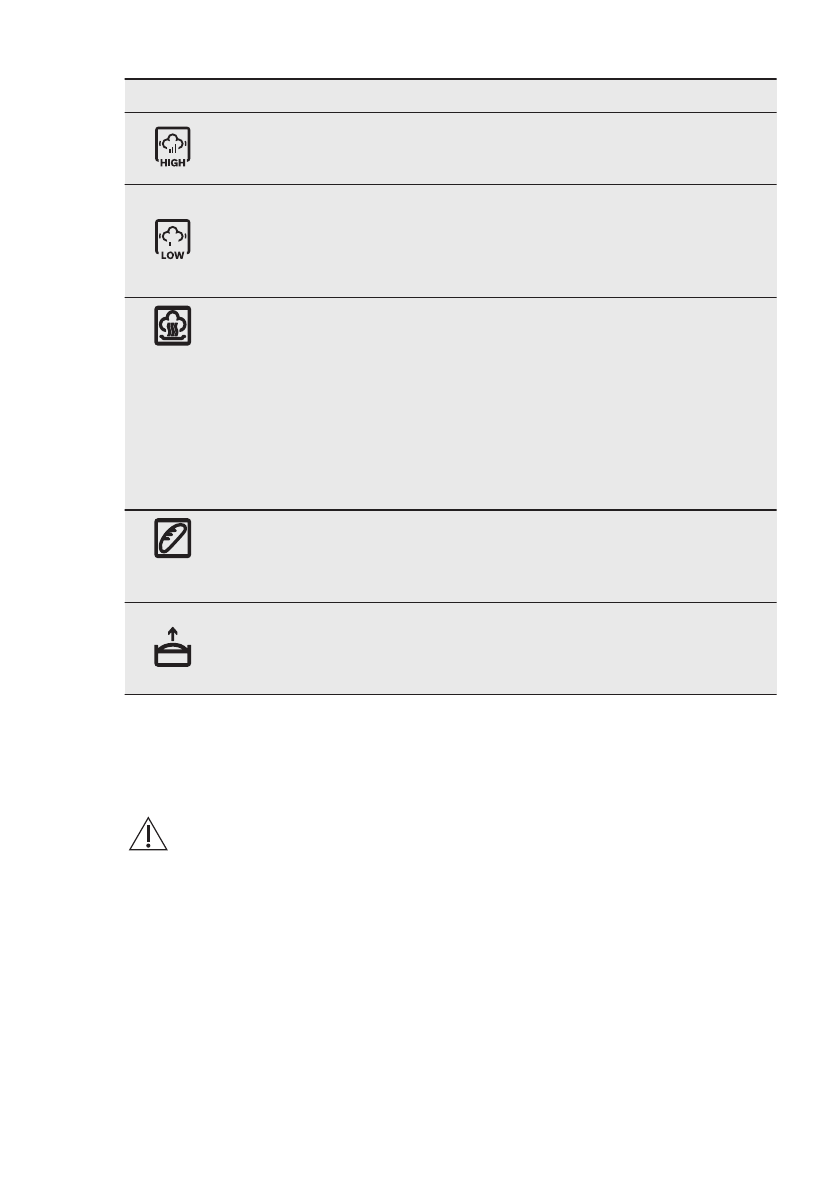Click the HIGH humidity steam icon
This screenshot has width=839, height=1191.
pyautogui.click(x=173, y=148)
